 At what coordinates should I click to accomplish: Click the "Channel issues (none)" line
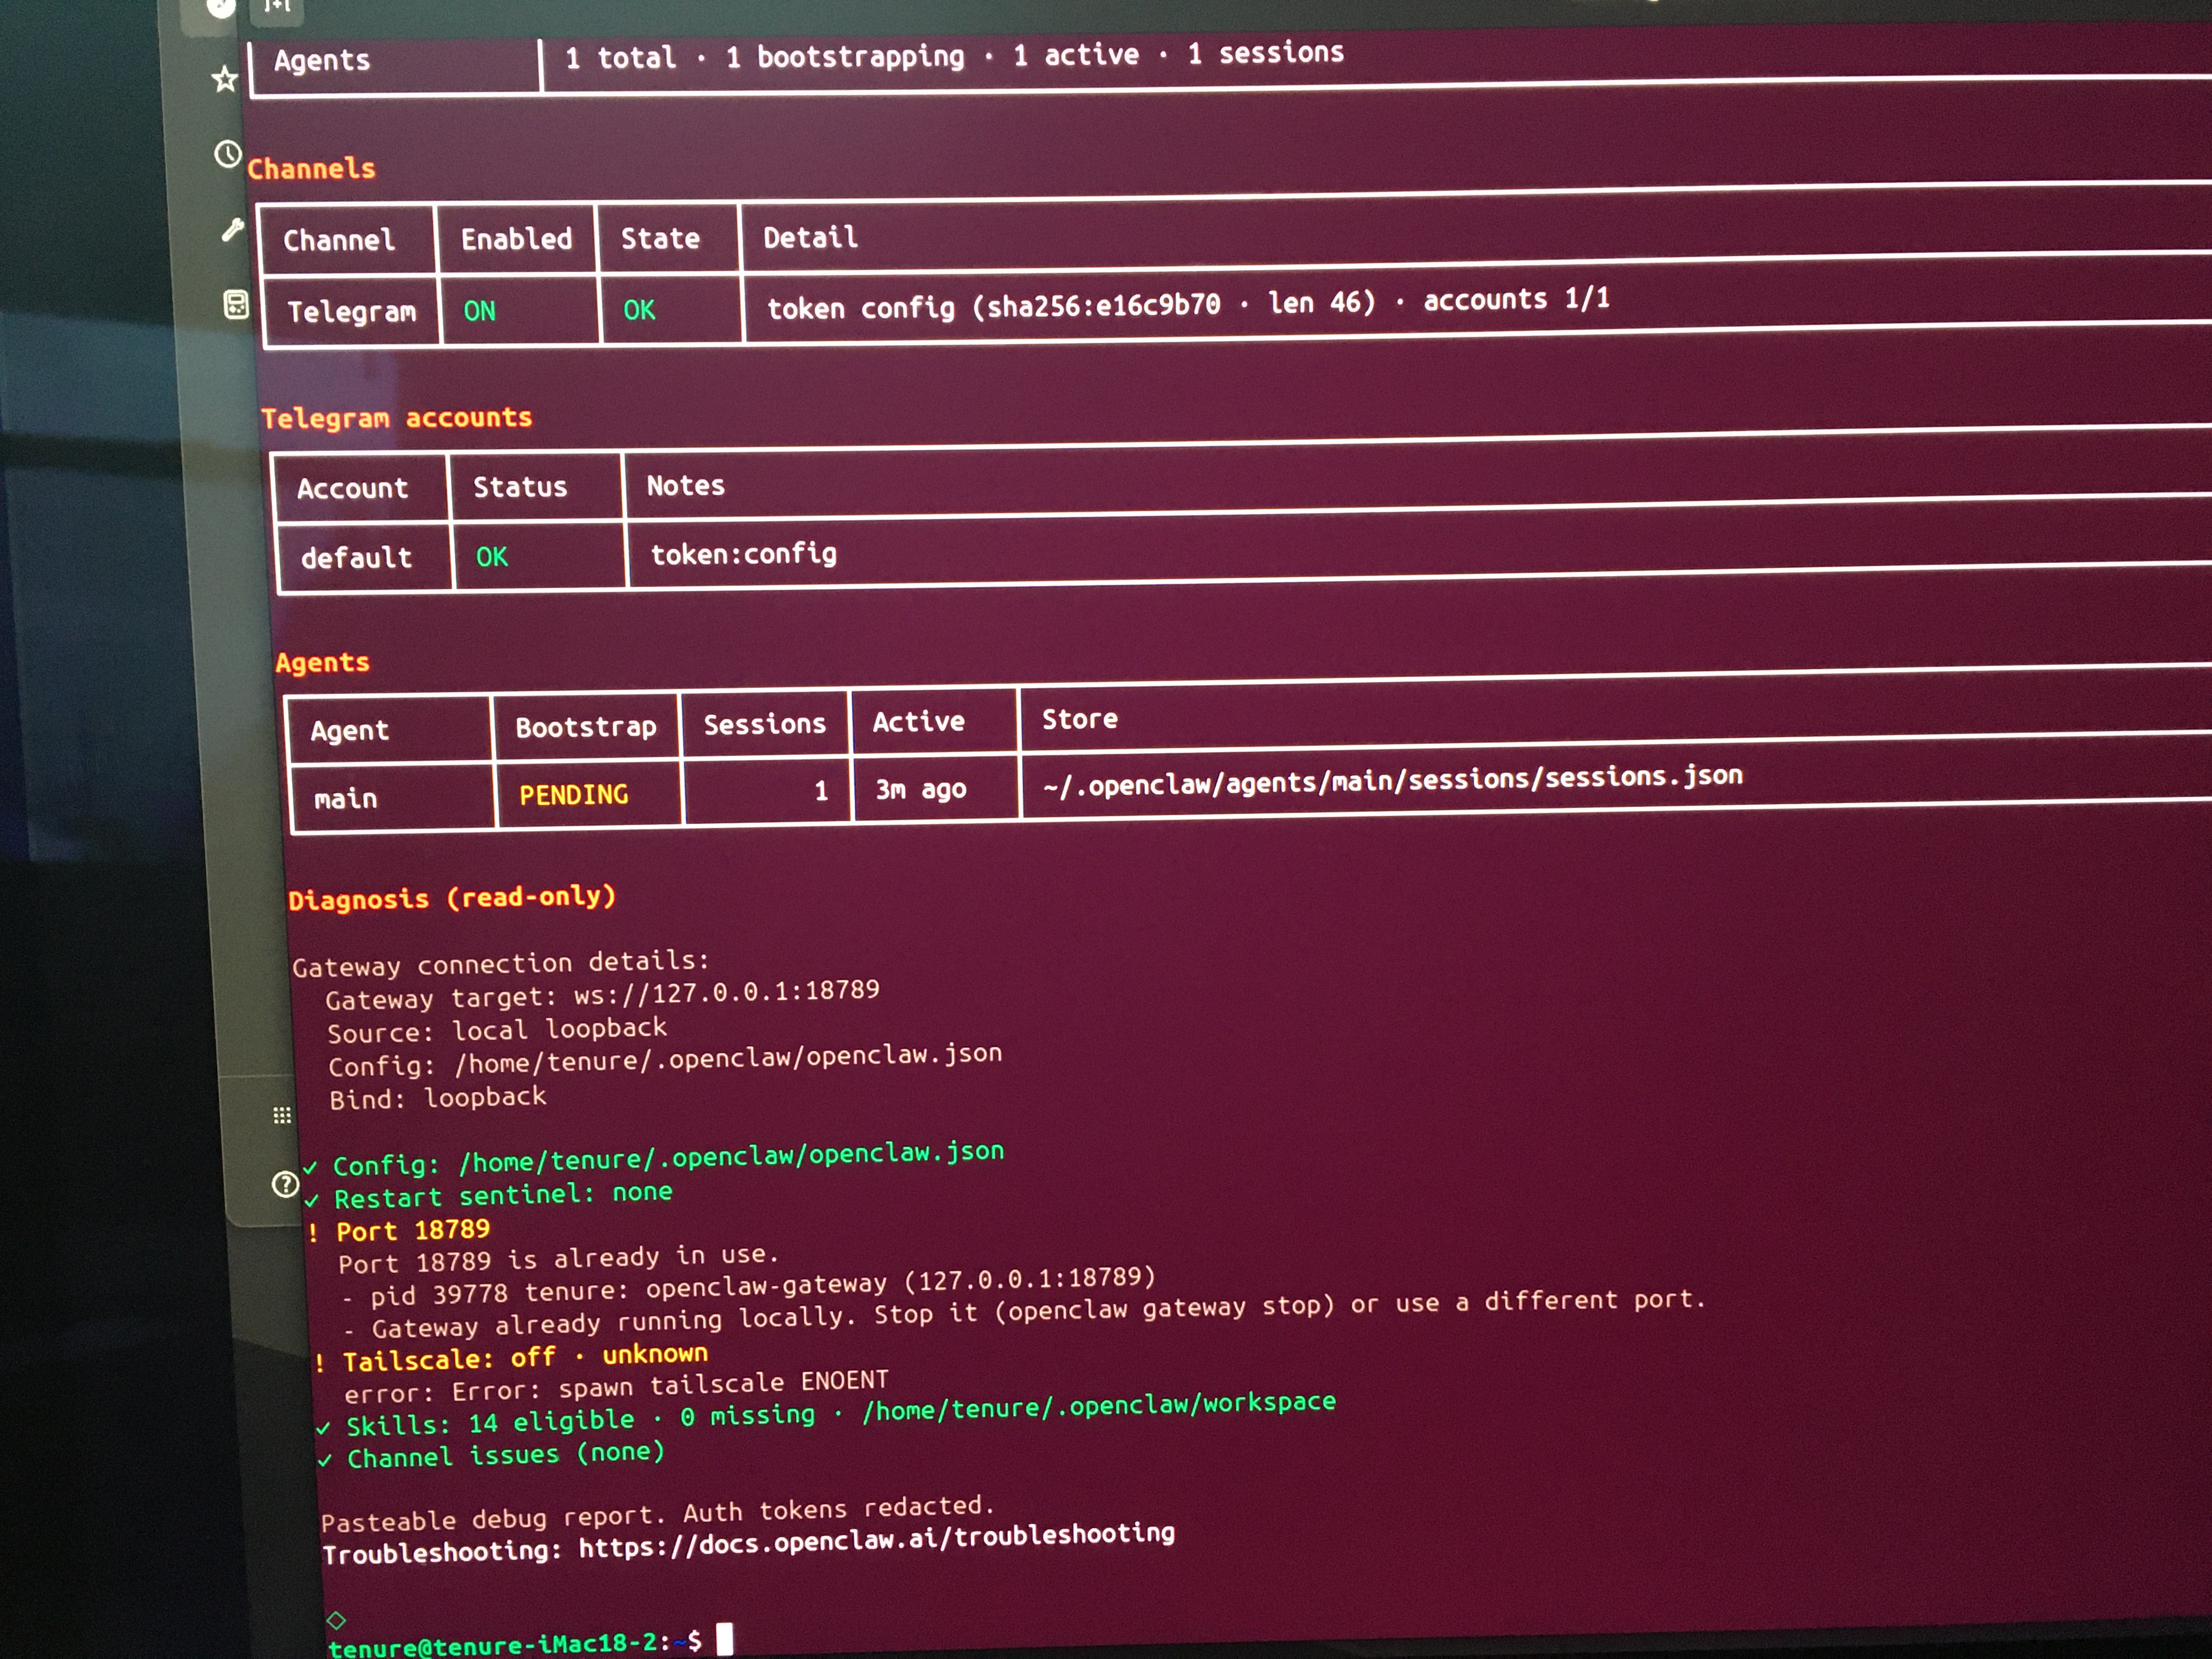[x=491, y=1455]
